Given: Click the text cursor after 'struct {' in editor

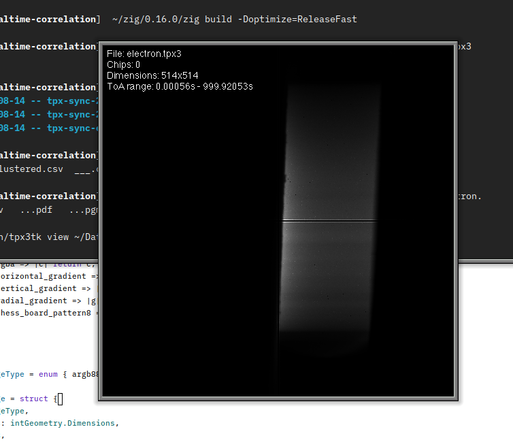Looking at the screenshot, I should click(x=60, y=399).
